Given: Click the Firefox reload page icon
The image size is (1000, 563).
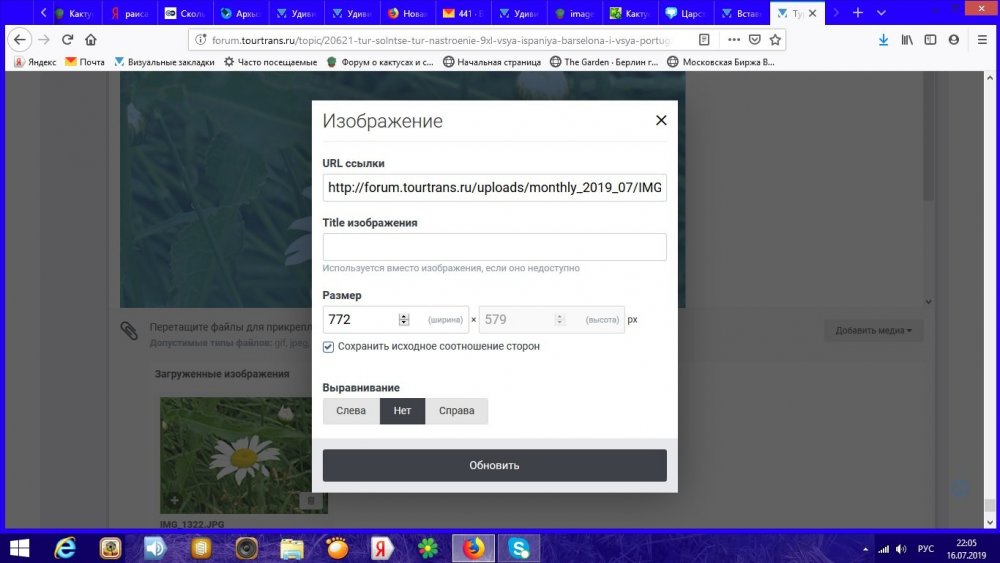Looking at the screenshot, I should pos(68,40).
